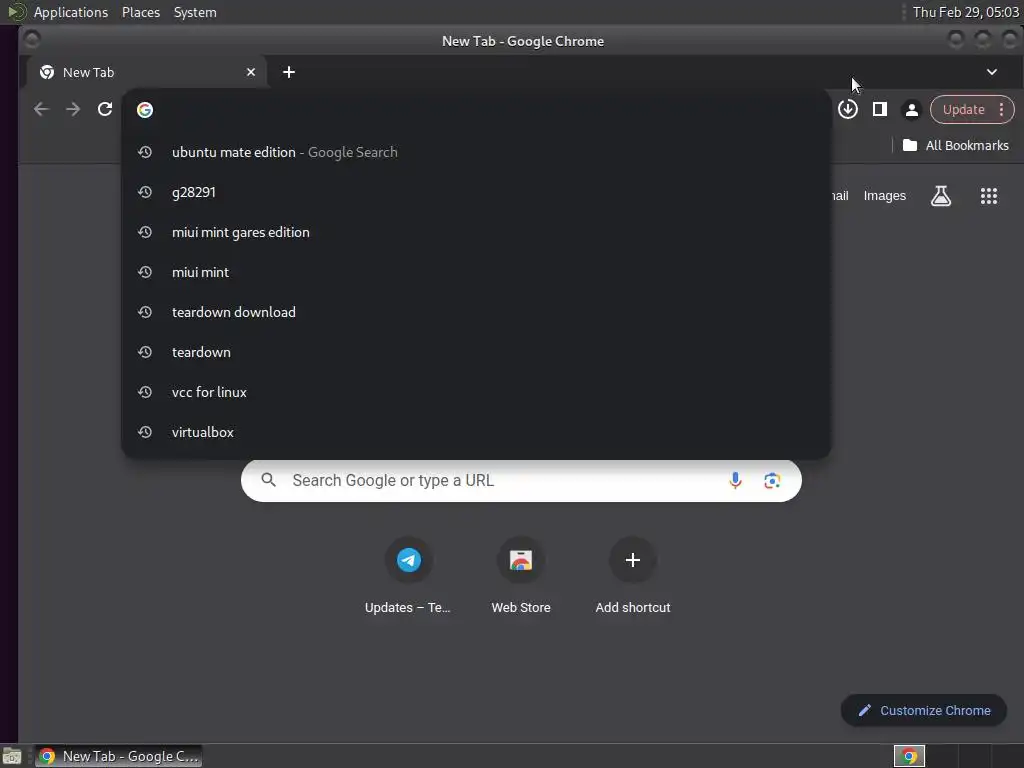
Task: Select suggestion g28291
Action: pos(476,192)
